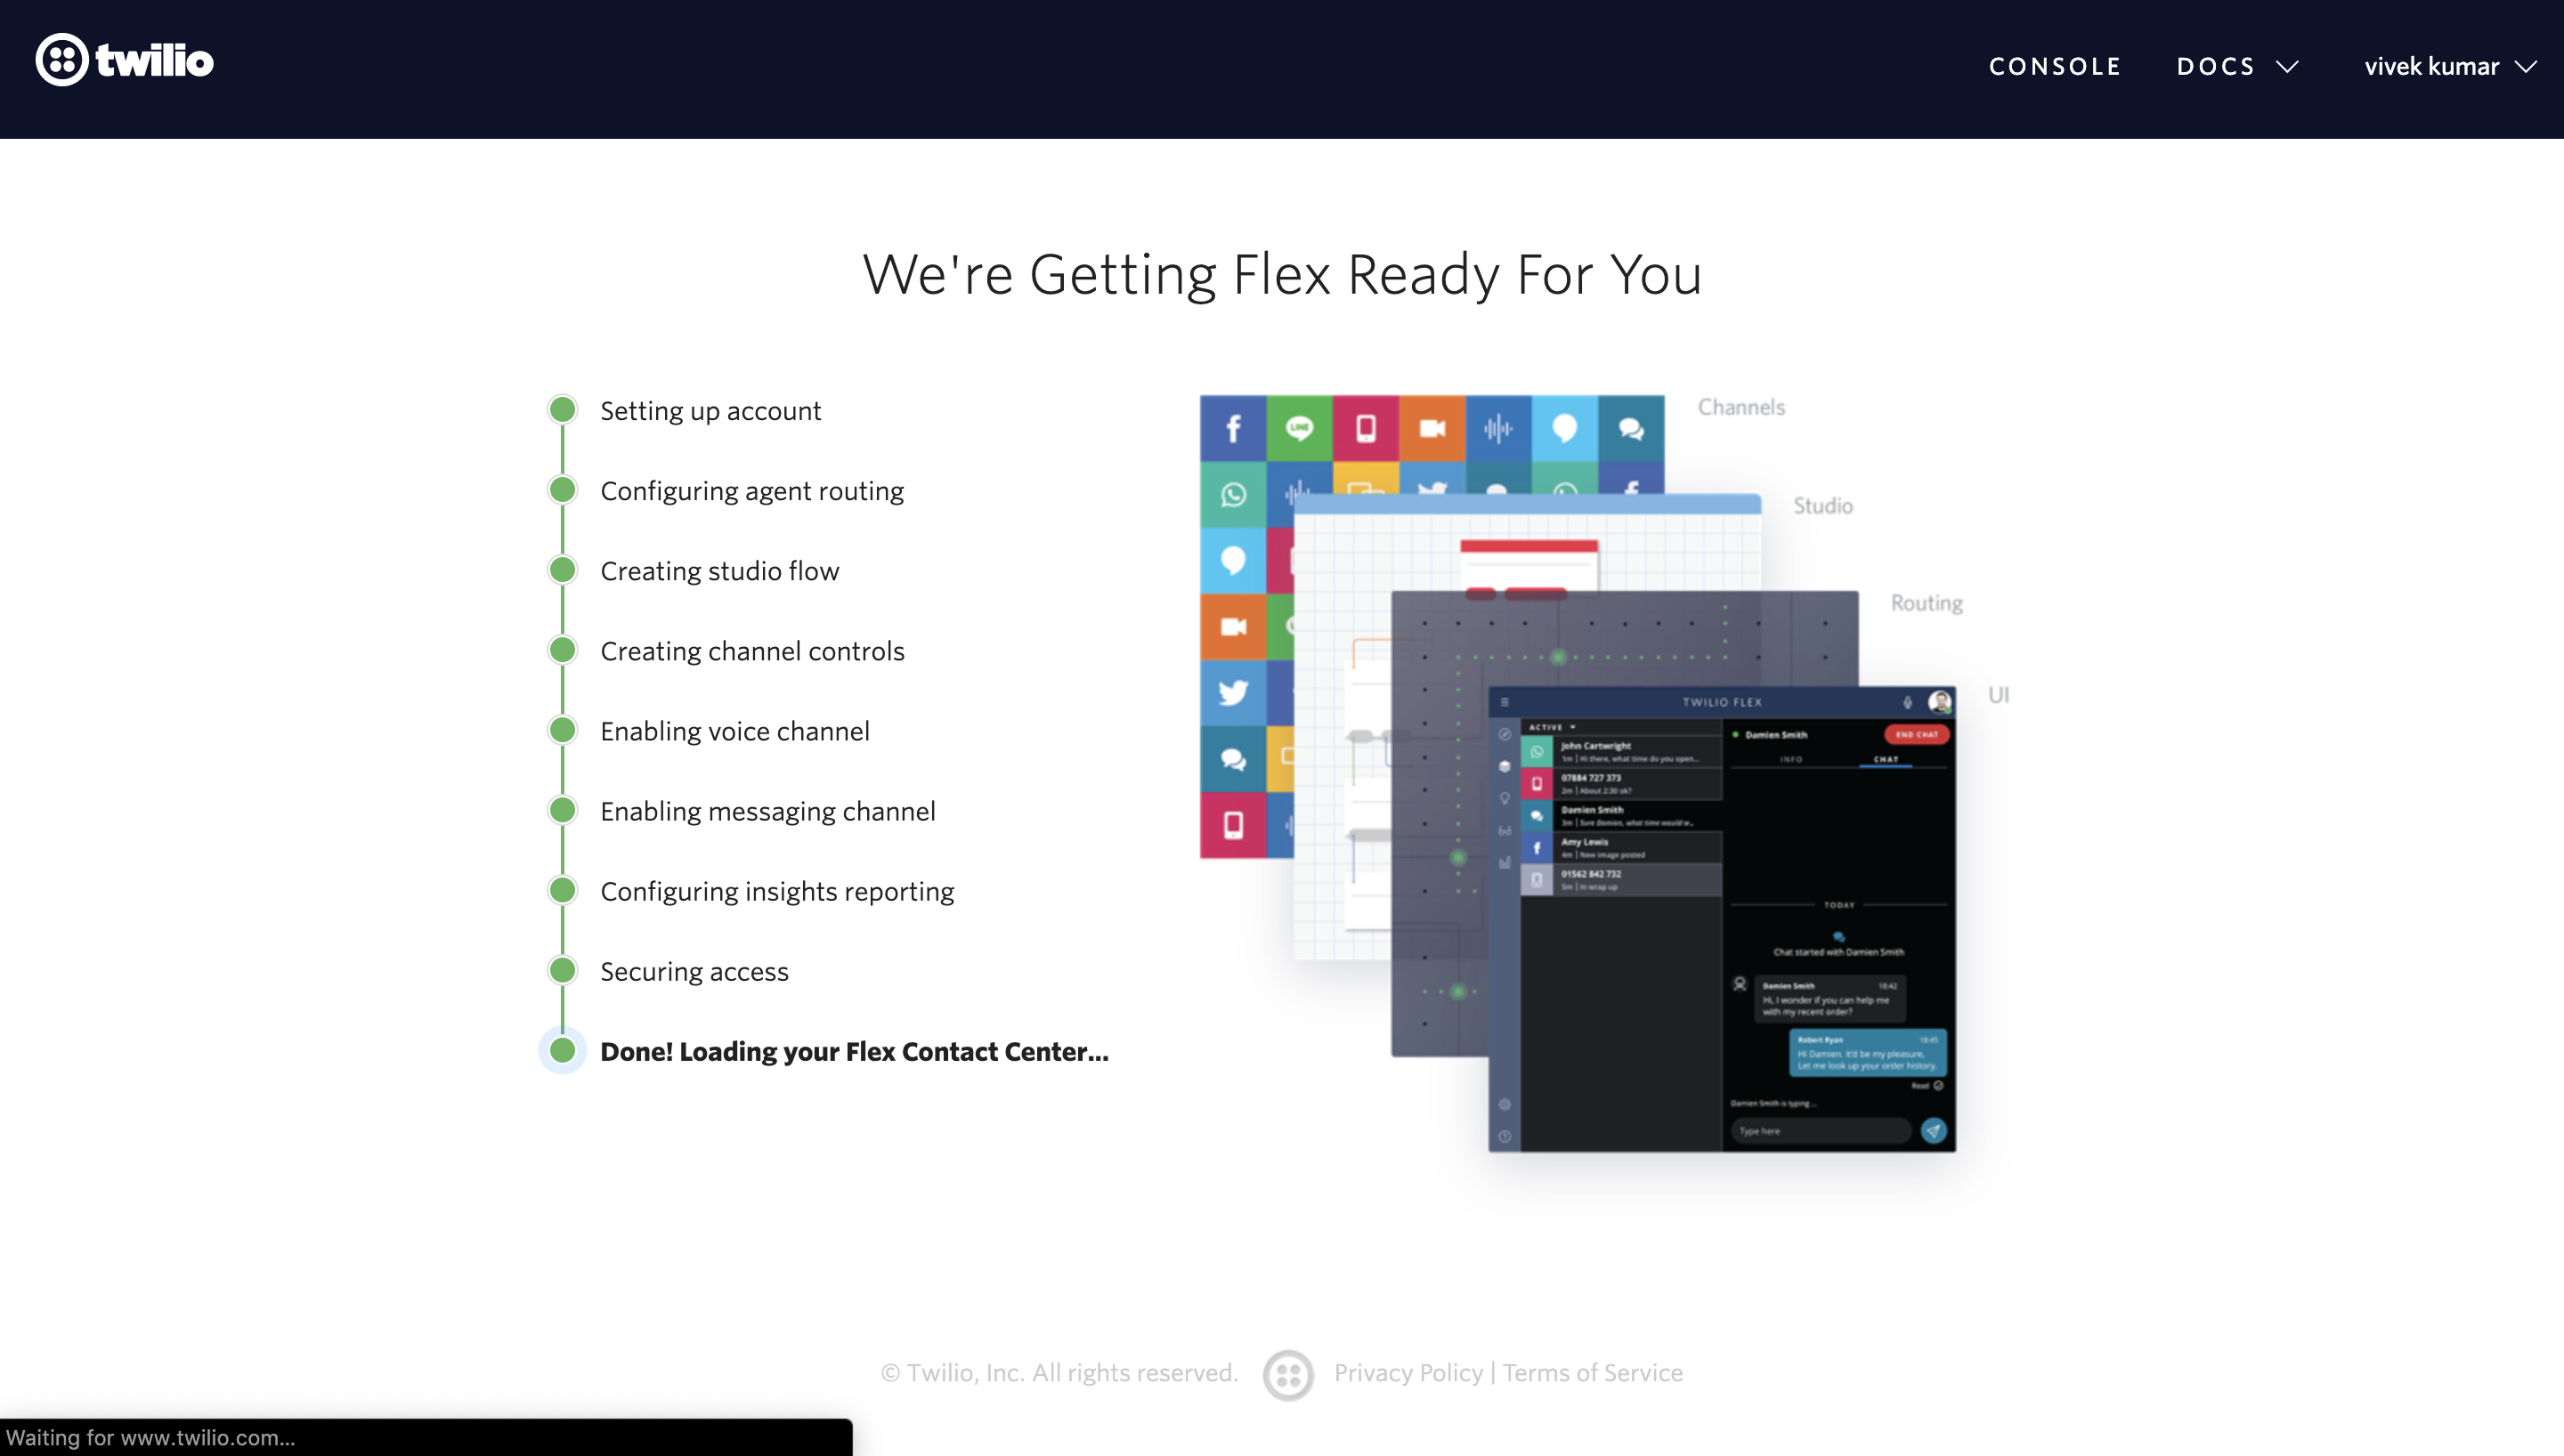Click the 'Creating channel controls' text
The height and width of the screenshot is (1456, 2564).
(752, 651)
